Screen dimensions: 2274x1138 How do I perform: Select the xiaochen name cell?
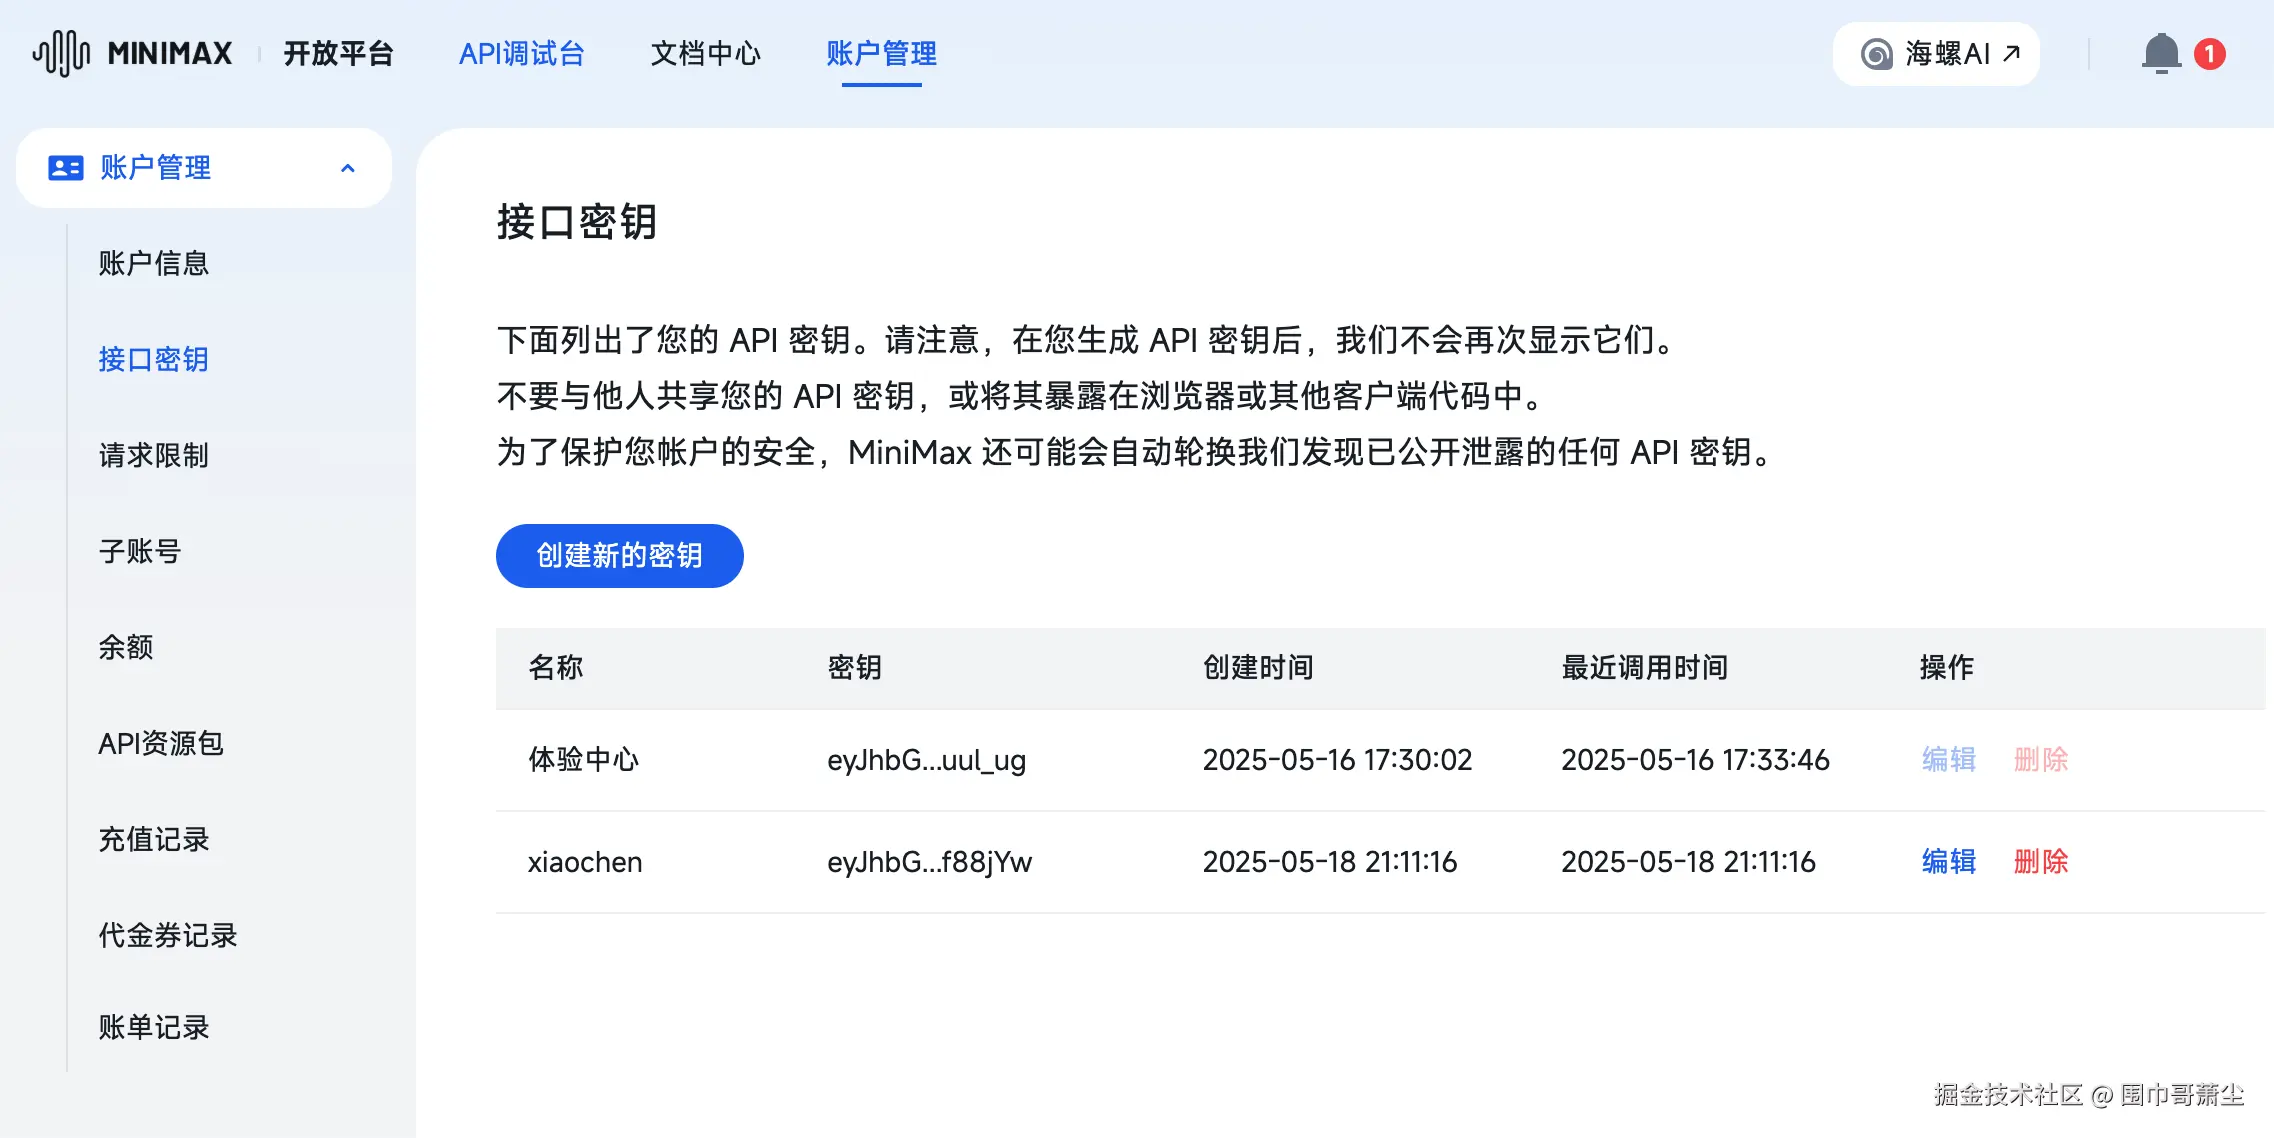coord(585,861)
